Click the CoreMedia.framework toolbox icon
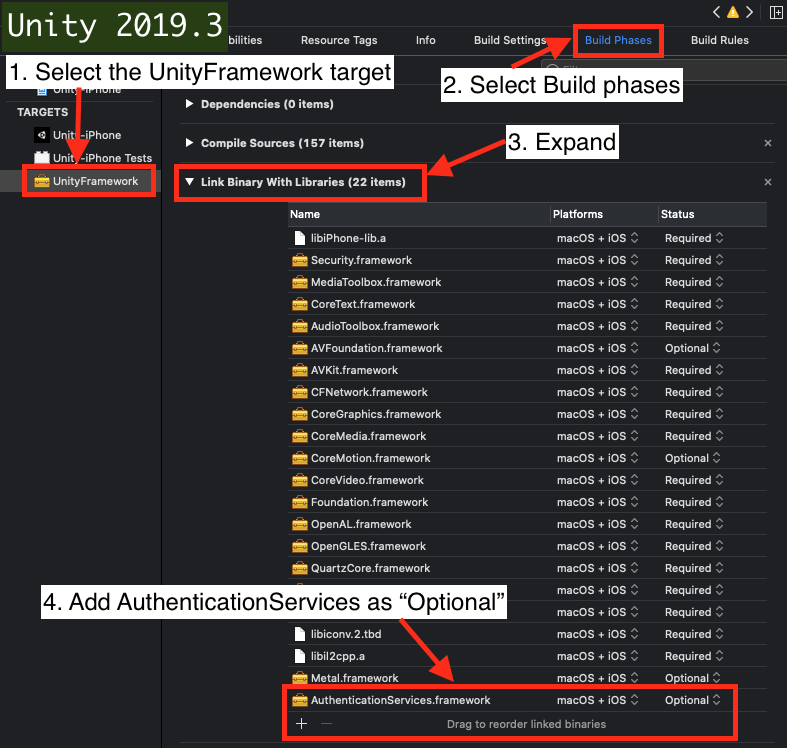This screenshot has width=787, height=748. (300, 436)
